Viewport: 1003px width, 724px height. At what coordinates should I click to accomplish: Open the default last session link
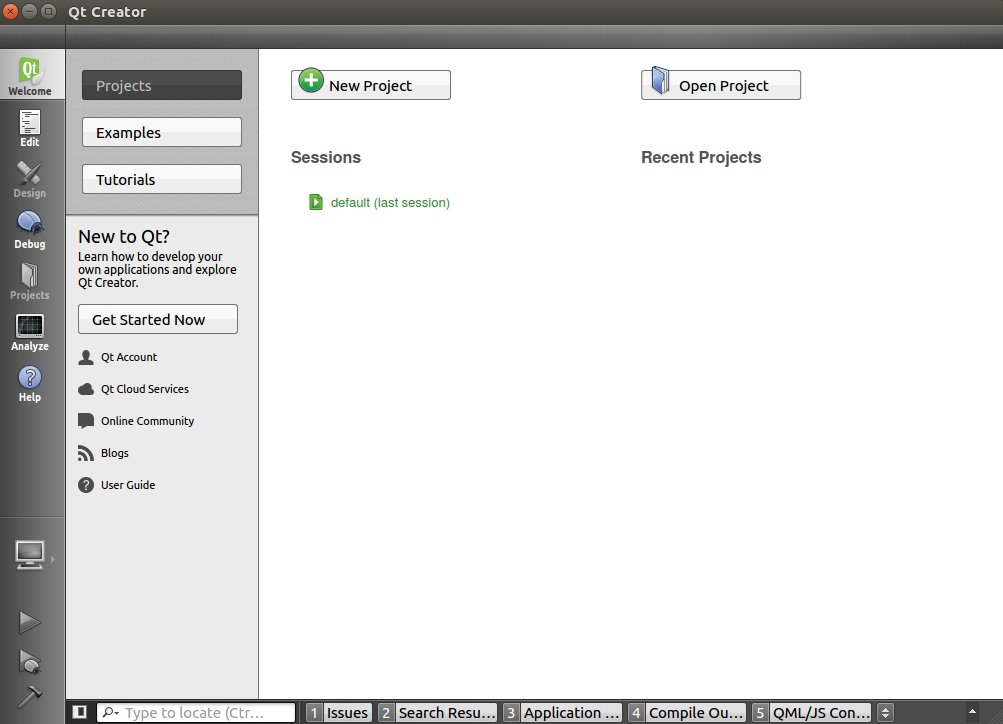coord(390,203)
